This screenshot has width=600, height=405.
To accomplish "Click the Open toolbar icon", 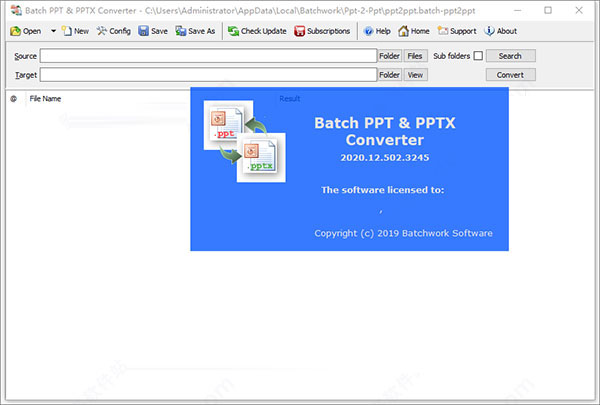I will 25,31.
